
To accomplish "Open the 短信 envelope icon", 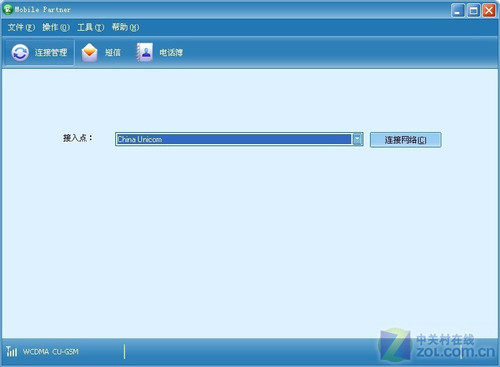I will coord(89,53).
